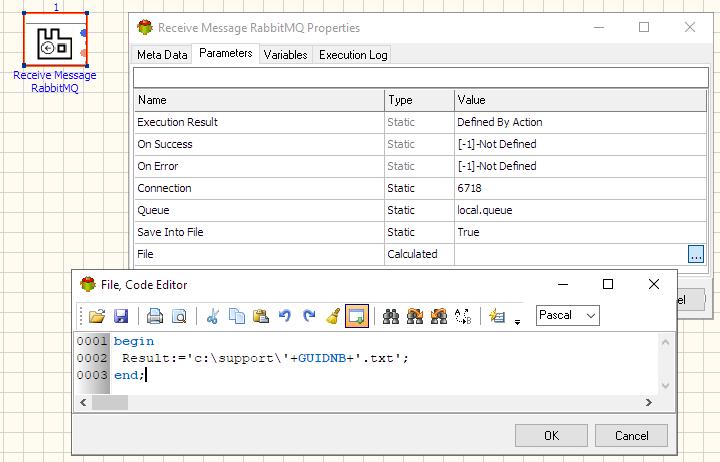Click the starred list toolbar icon
Viewport: 720px width, 462px height.
[497, 316]
